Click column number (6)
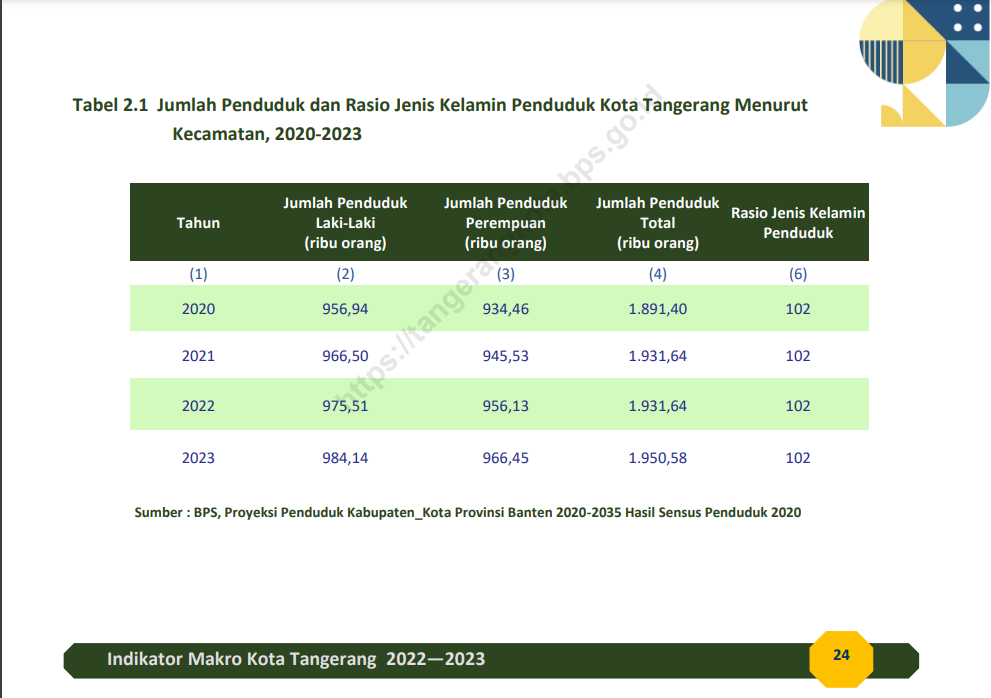Screen dimensions: 991x698 pyautogui.click(x=798, y=274)
